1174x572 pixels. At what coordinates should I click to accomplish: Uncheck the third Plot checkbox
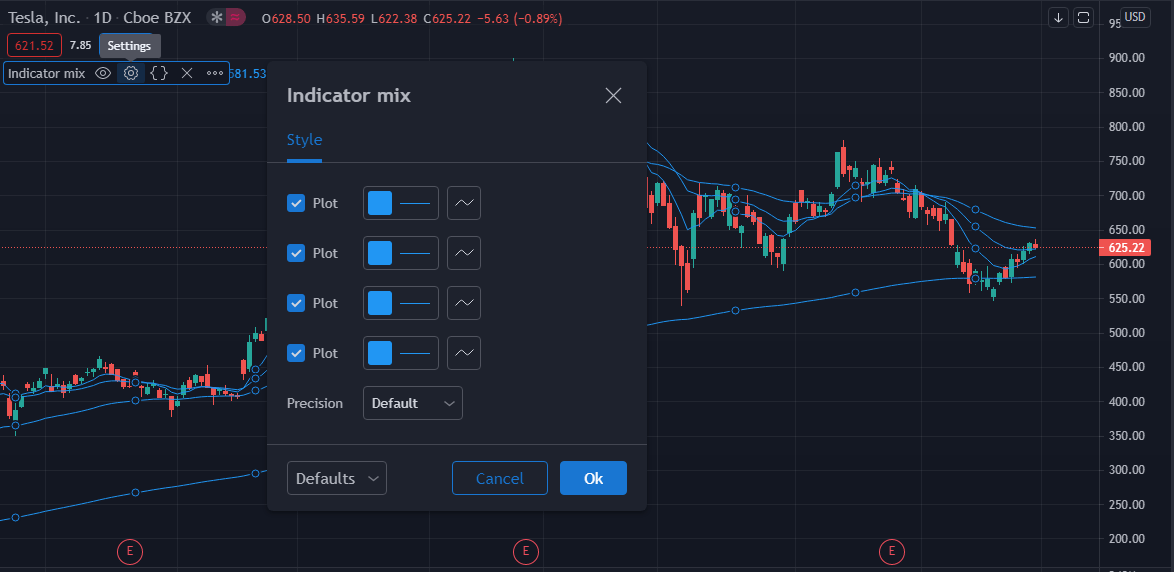pos(296,303)
